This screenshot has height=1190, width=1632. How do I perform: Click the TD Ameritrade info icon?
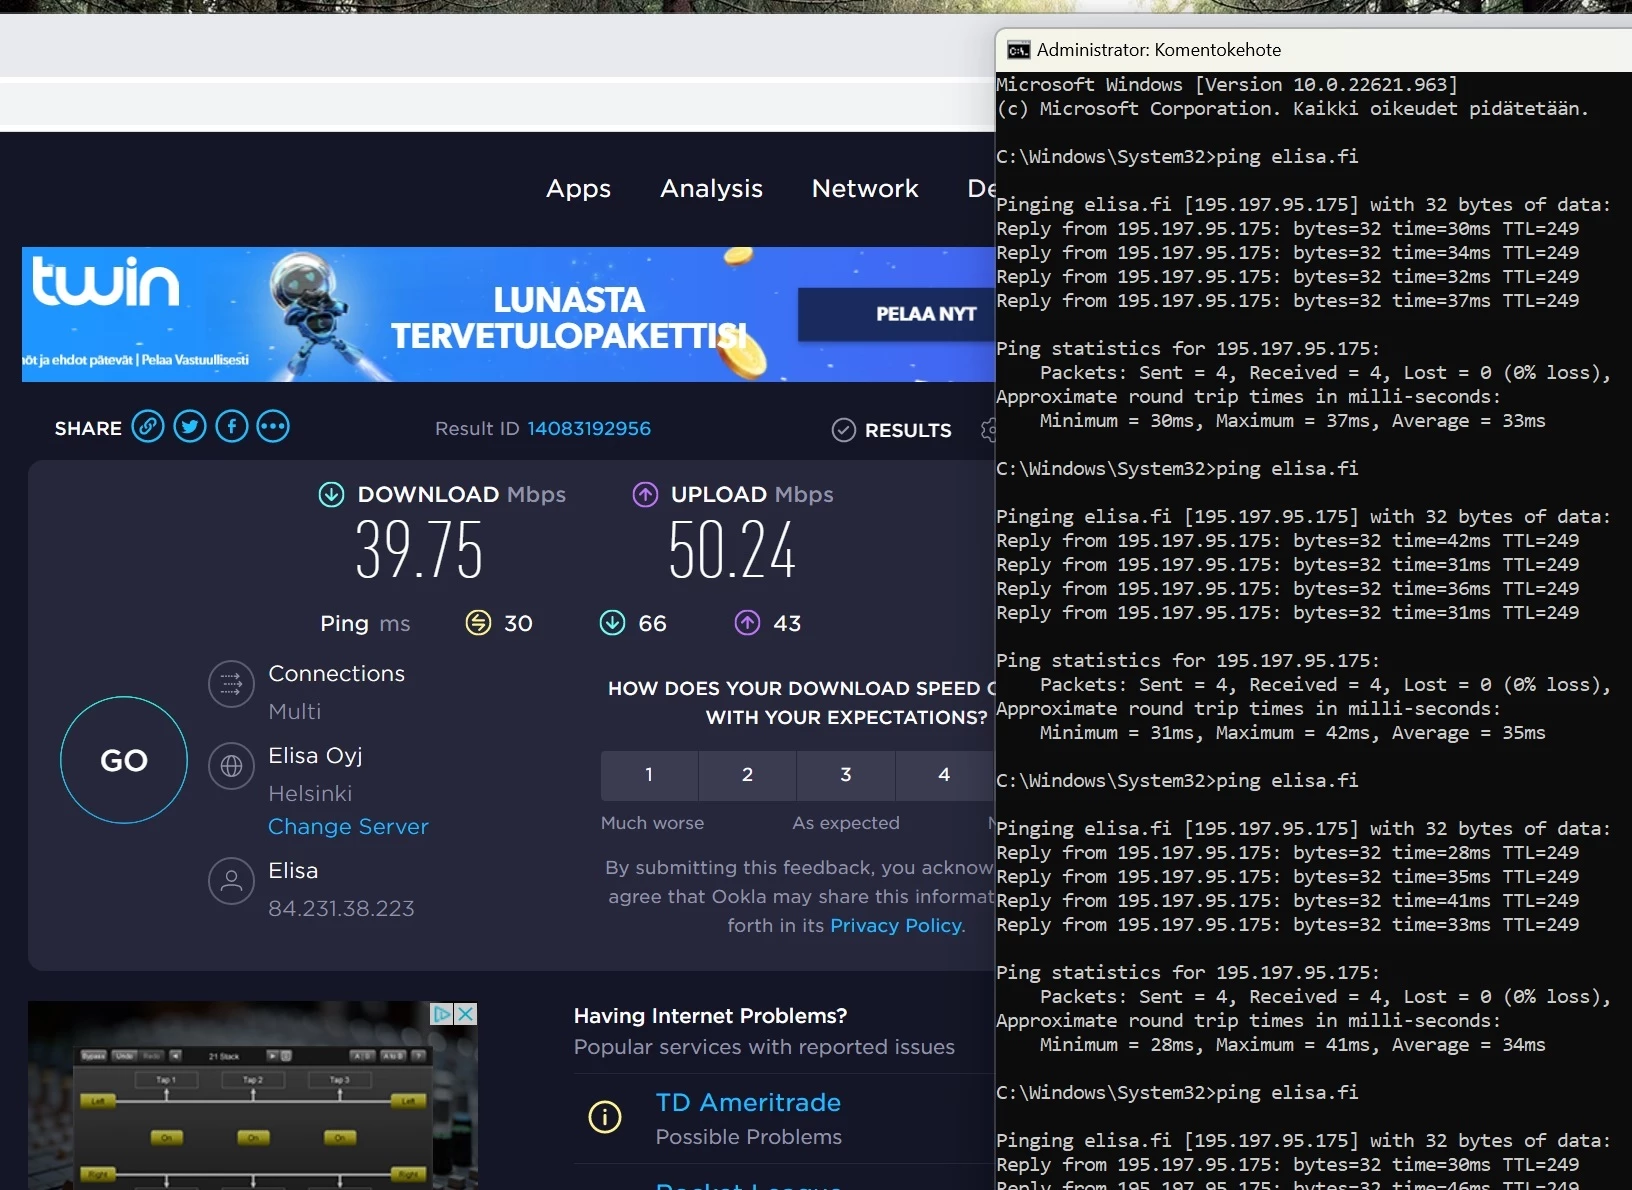click(605, 1116)
